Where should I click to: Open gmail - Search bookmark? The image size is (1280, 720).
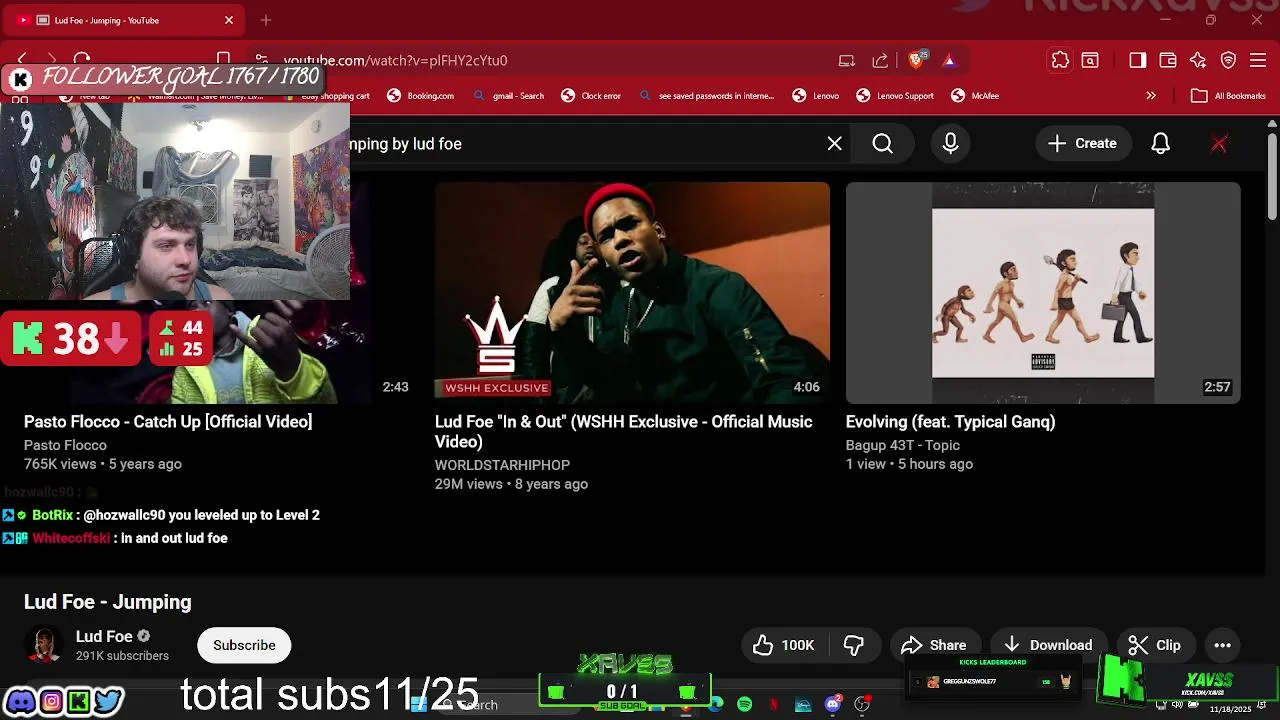point(509,96)
